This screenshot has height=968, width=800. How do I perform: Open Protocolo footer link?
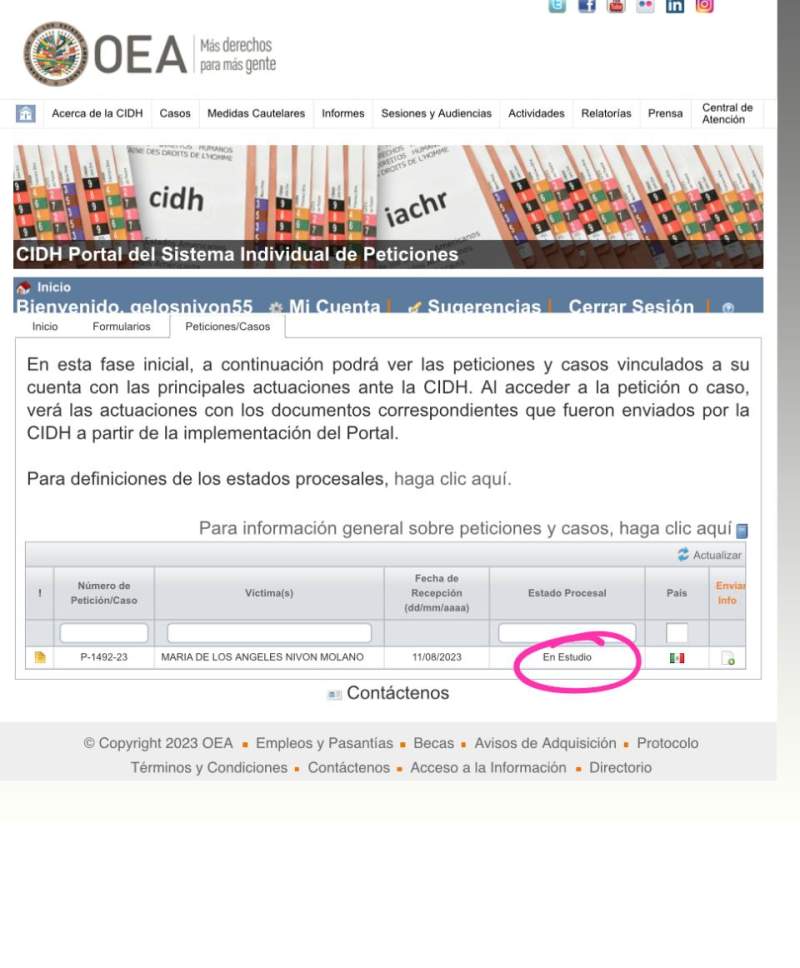click(667, 743)
